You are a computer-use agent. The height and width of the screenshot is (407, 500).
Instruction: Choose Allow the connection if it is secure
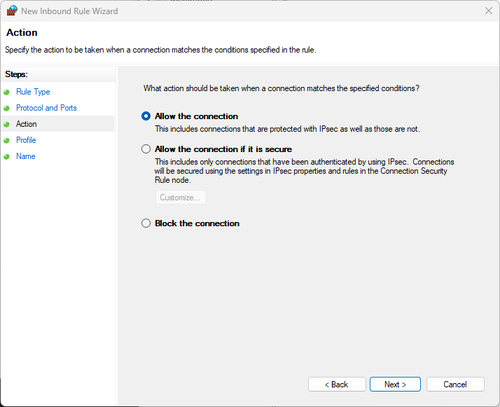(x=146, y=149)
